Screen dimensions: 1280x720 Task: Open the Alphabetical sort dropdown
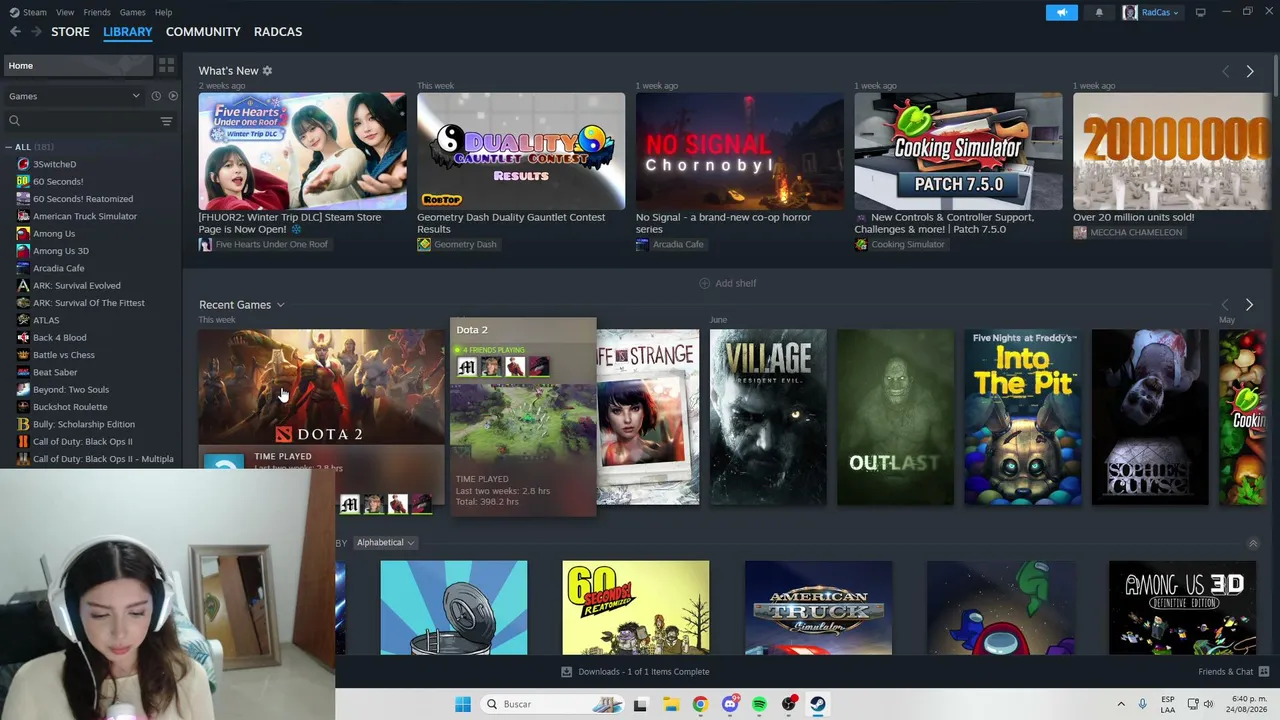pyautogui.click(x=386, y=543)
